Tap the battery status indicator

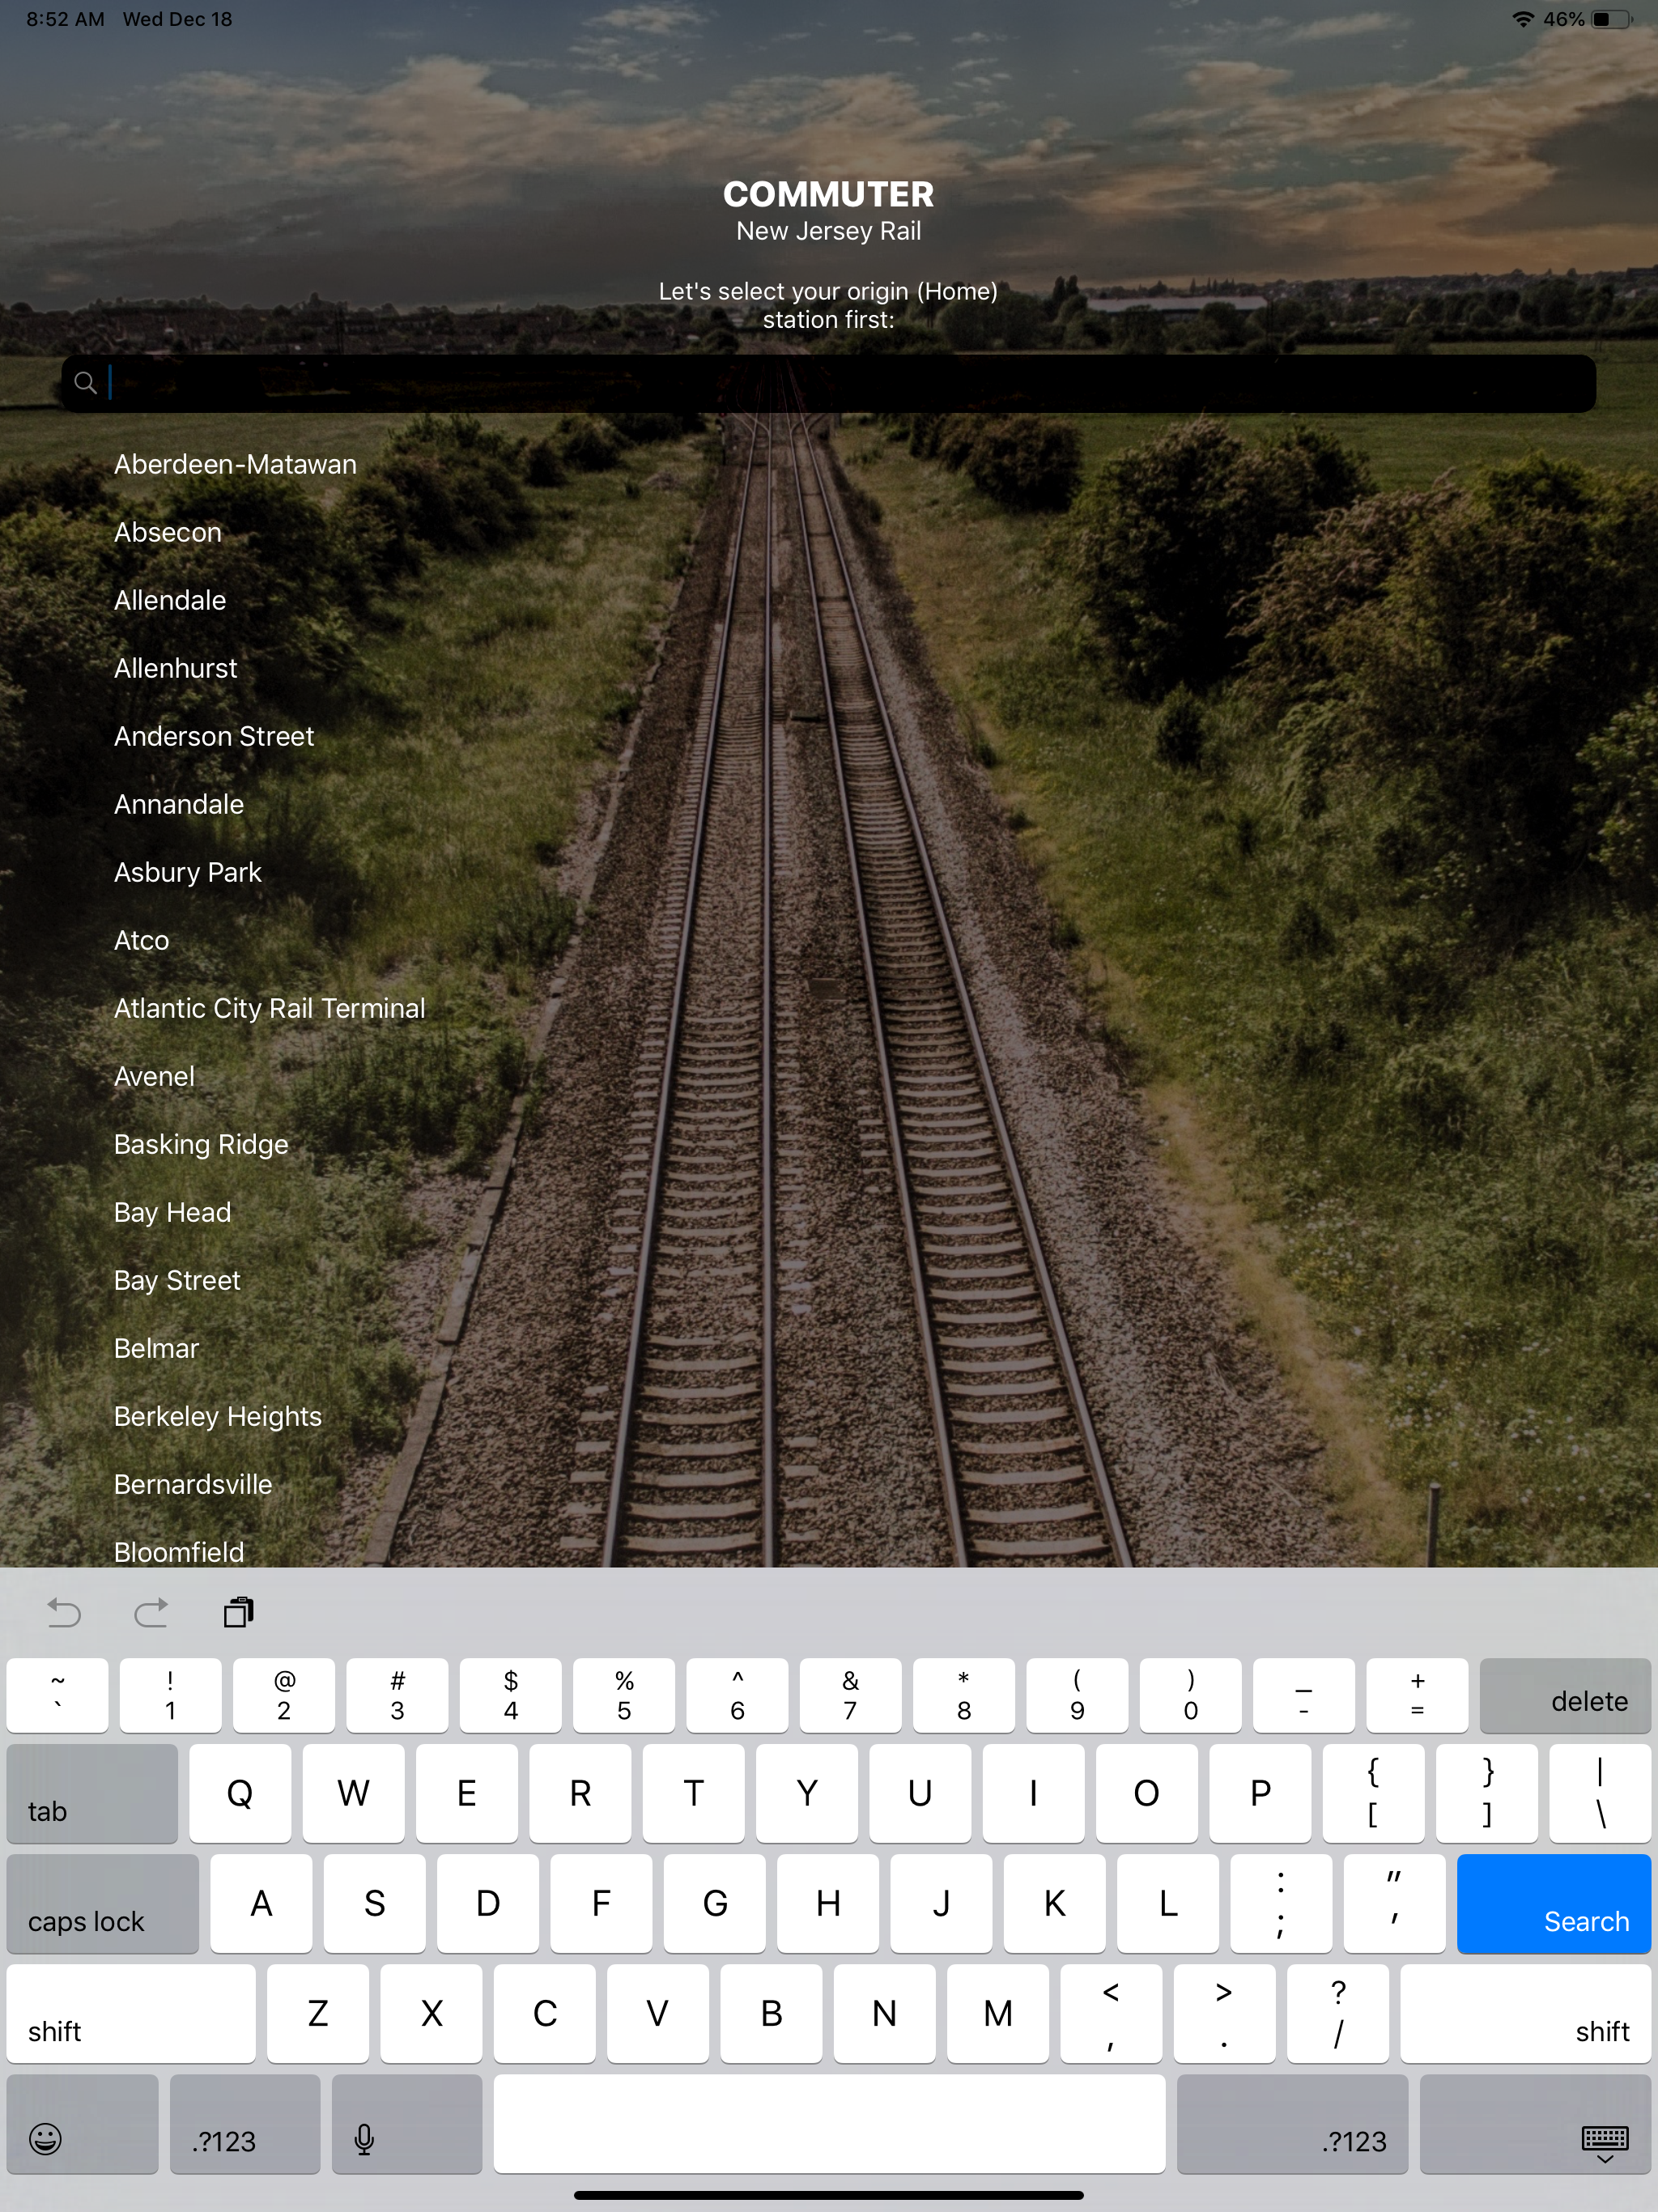coord(1610,19)
